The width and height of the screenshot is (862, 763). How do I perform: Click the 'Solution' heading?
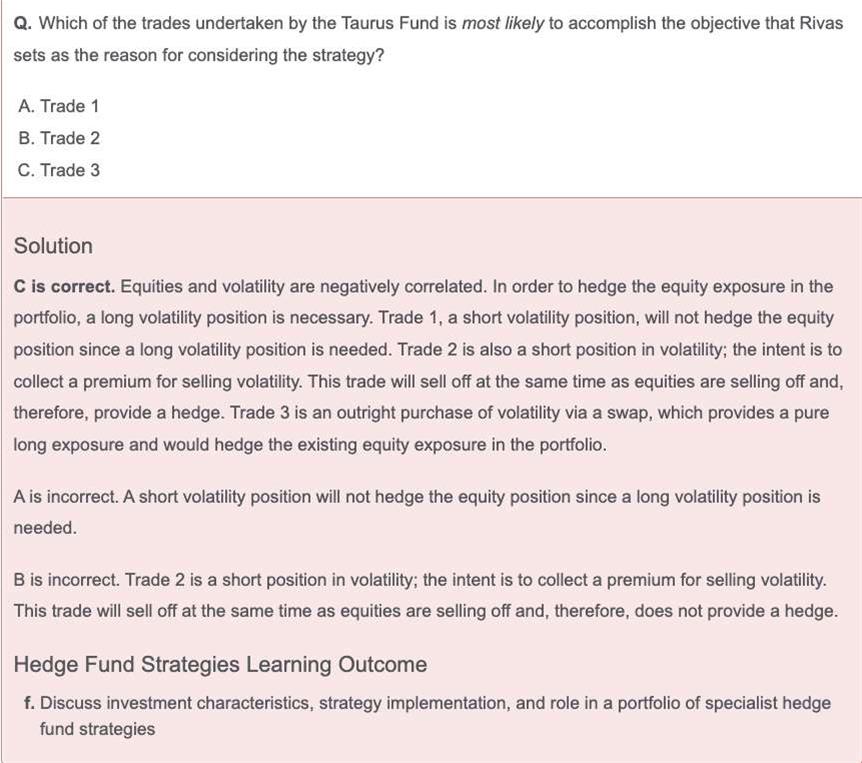point(53,246)
